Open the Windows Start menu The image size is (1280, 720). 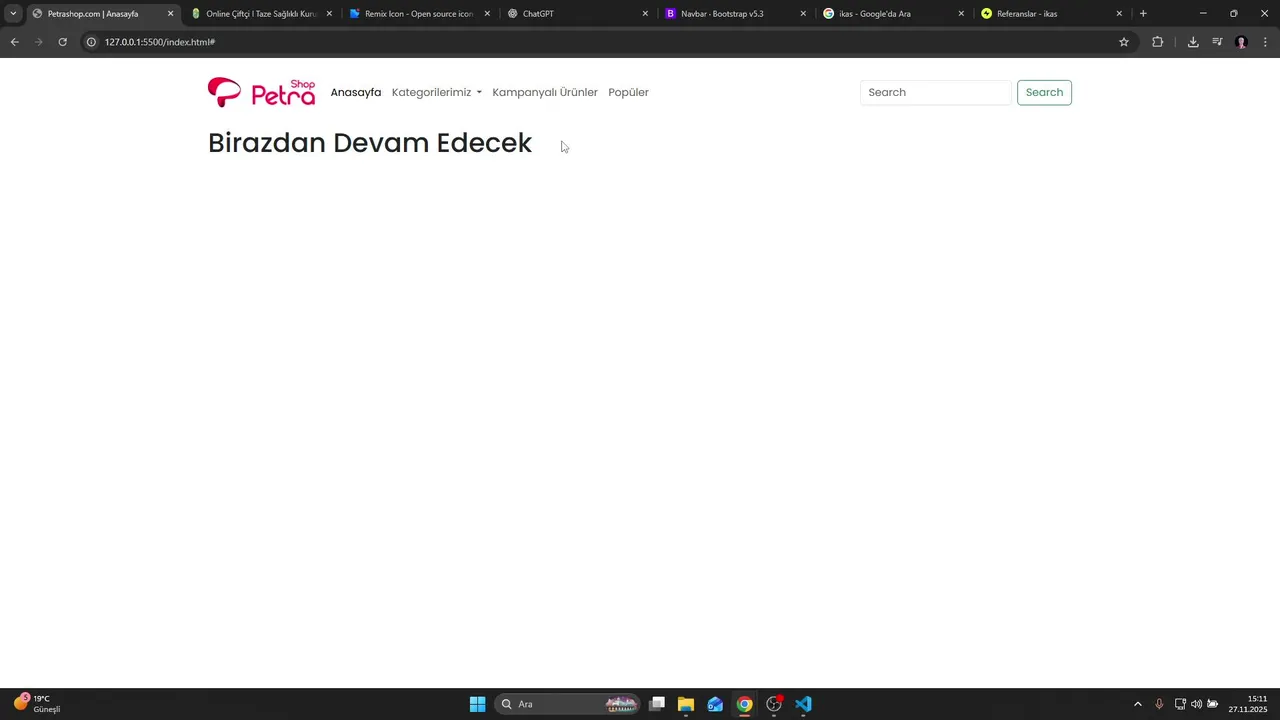[478, 704]
